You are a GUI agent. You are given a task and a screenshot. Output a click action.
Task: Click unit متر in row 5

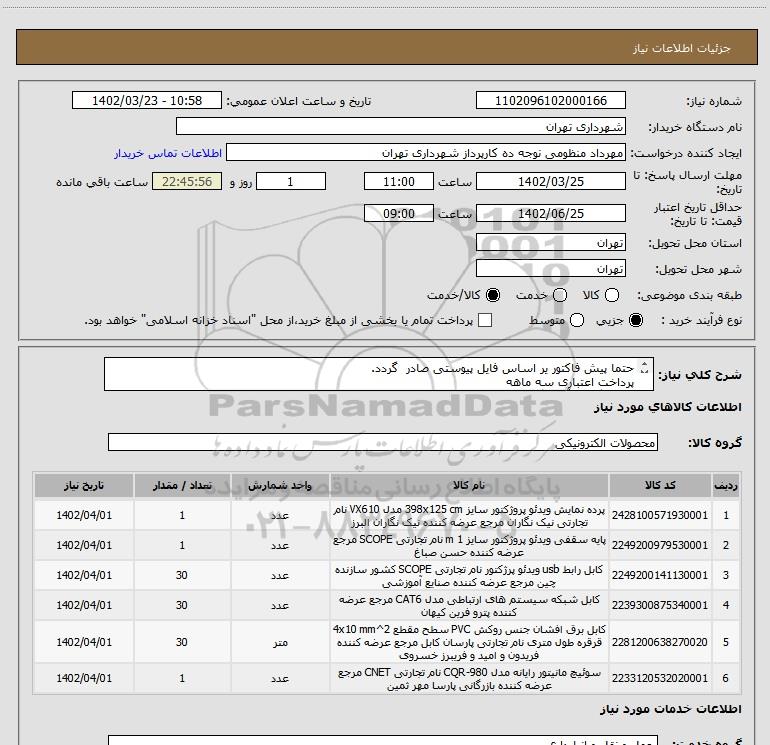coord(280,642)
